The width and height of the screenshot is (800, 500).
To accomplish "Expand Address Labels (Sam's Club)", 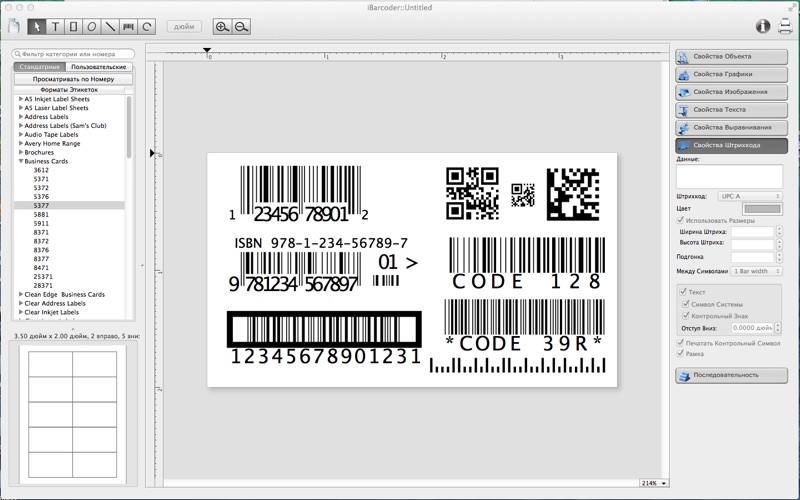I will click(21, 126).
